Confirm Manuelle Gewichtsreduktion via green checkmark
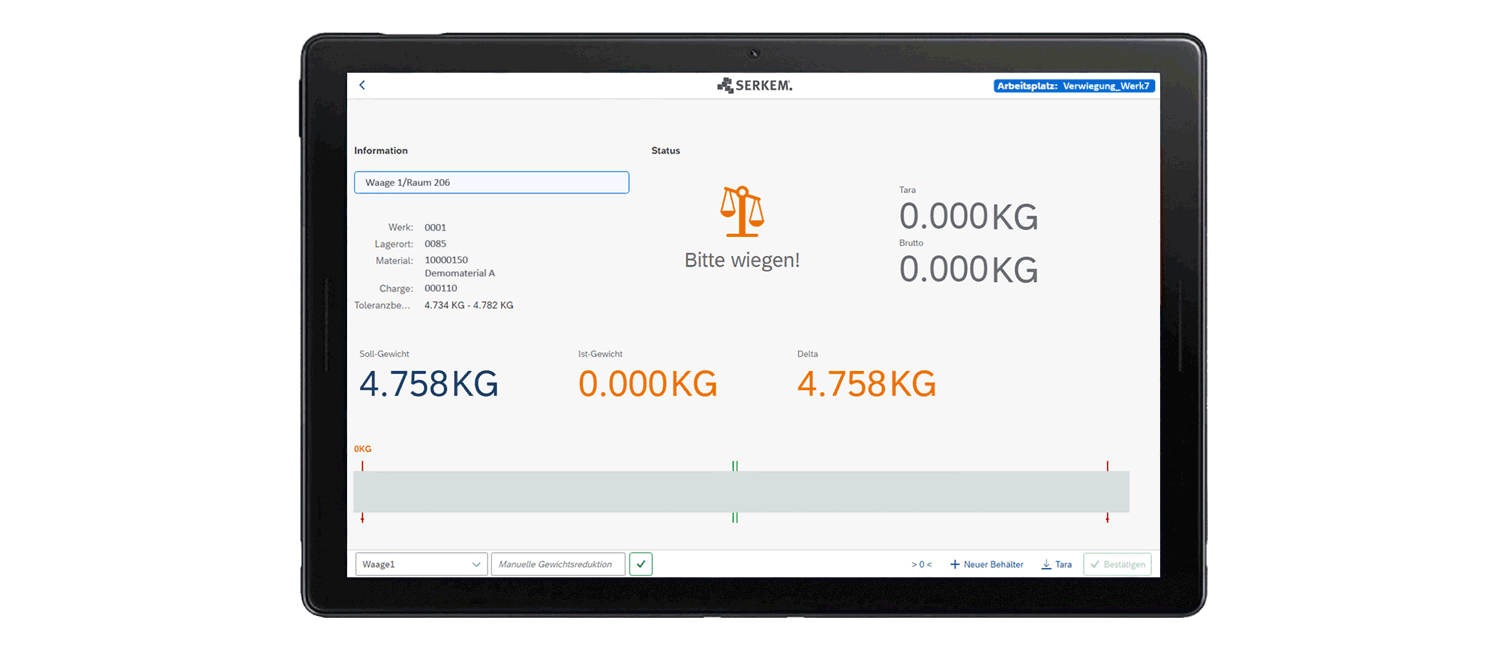Viewport: 1500px width, 650px height. point(641,564)
